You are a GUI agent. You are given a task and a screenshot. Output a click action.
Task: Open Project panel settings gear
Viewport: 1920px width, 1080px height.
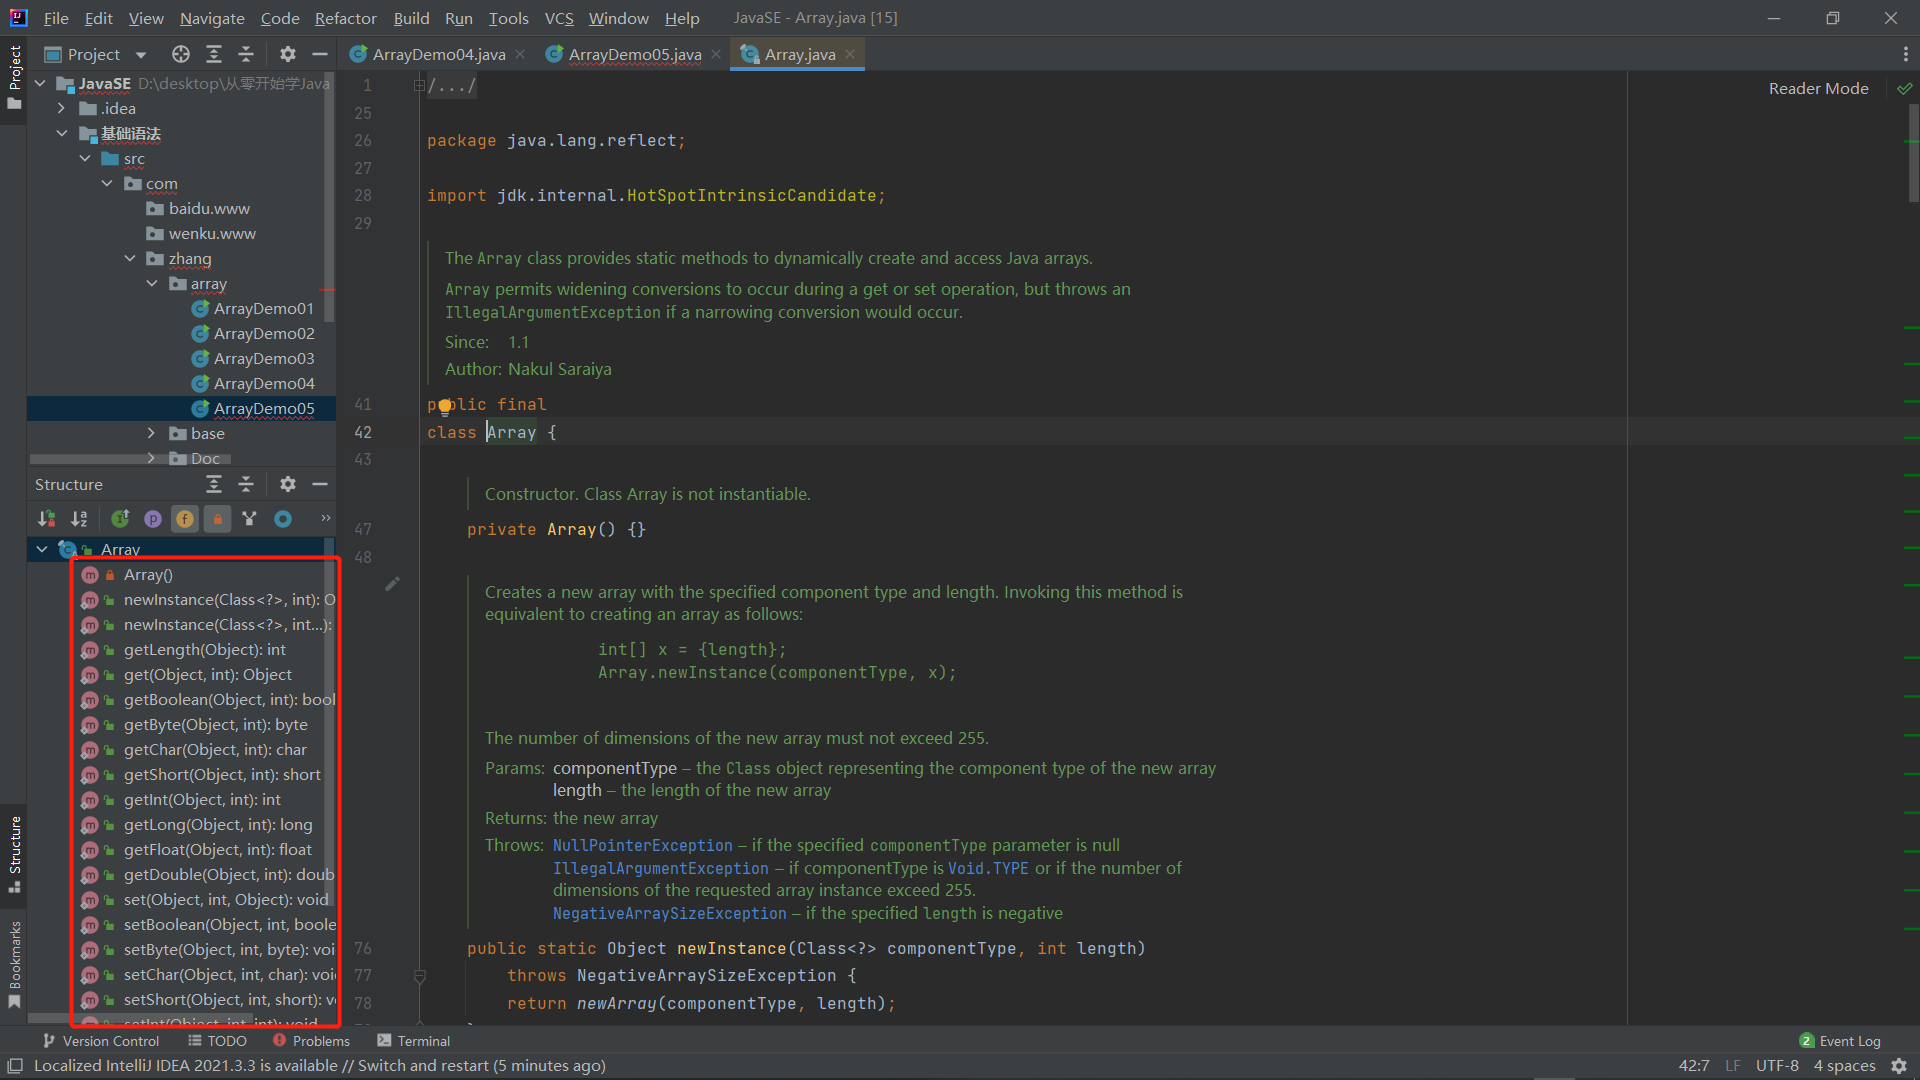tap(288, 54)
